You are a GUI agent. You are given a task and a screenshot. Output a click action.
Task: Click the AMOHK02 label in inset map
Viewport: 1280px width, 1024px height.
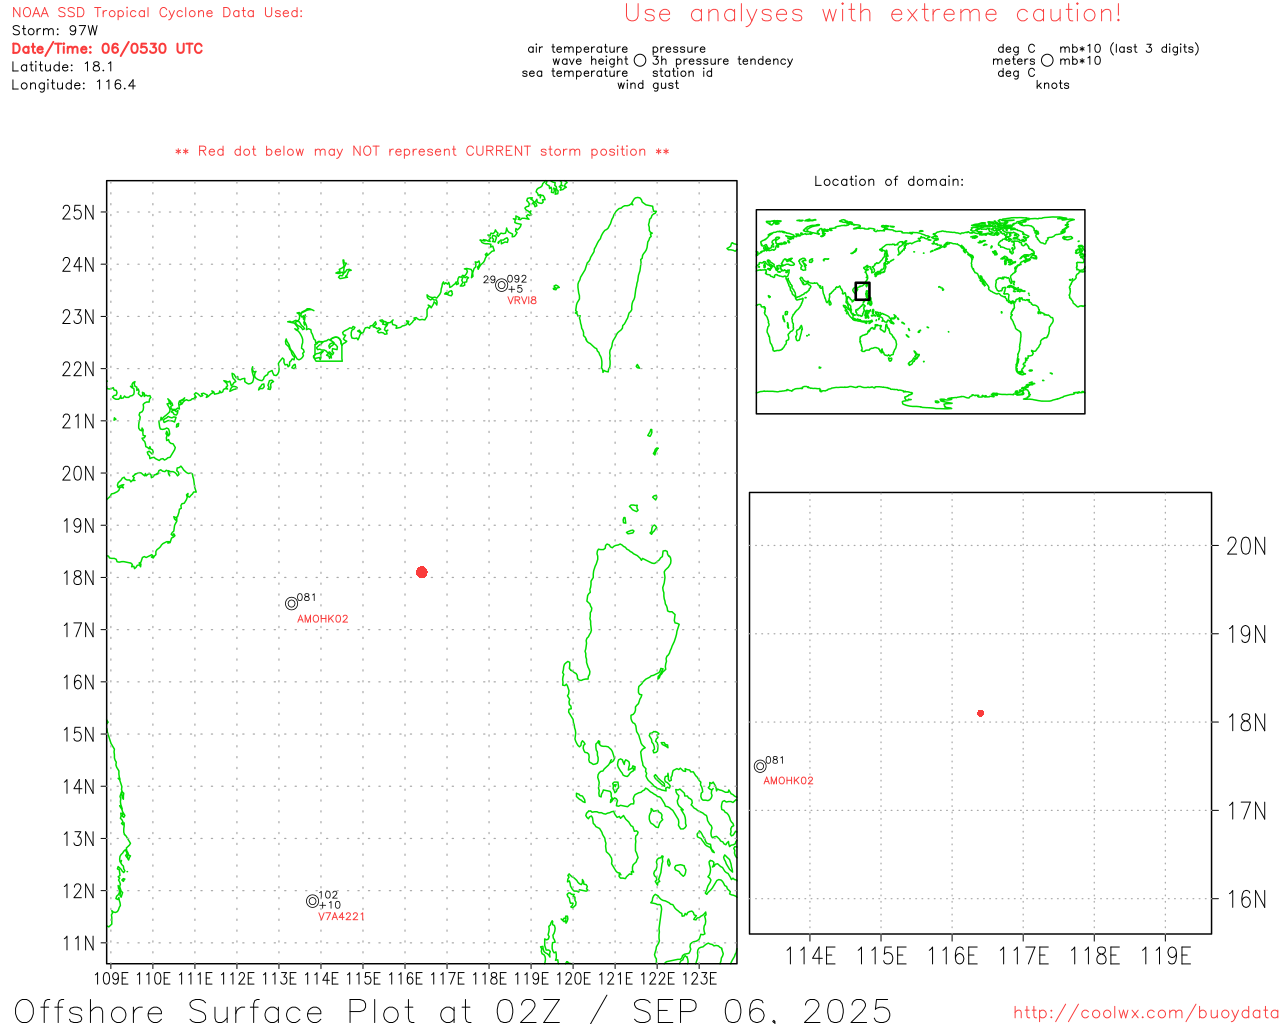point(789,781)
